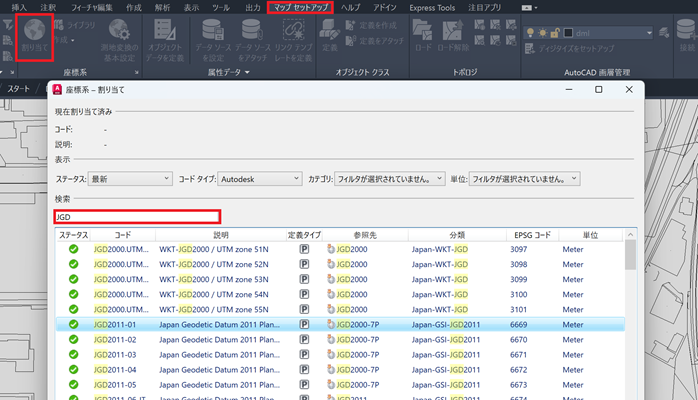The image size is (698, 400).
Task: Open the マップ セットアップ ribbon tab
Action: tap(300, 8)
